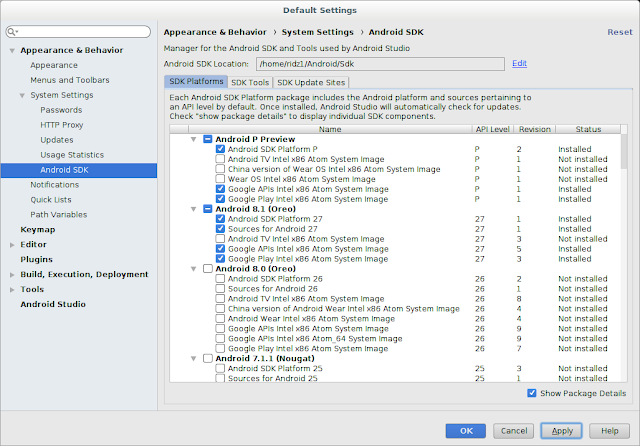Collapse Android 8.1 (Oreo) group
640x446 pixels.
(x=194, y=209)
